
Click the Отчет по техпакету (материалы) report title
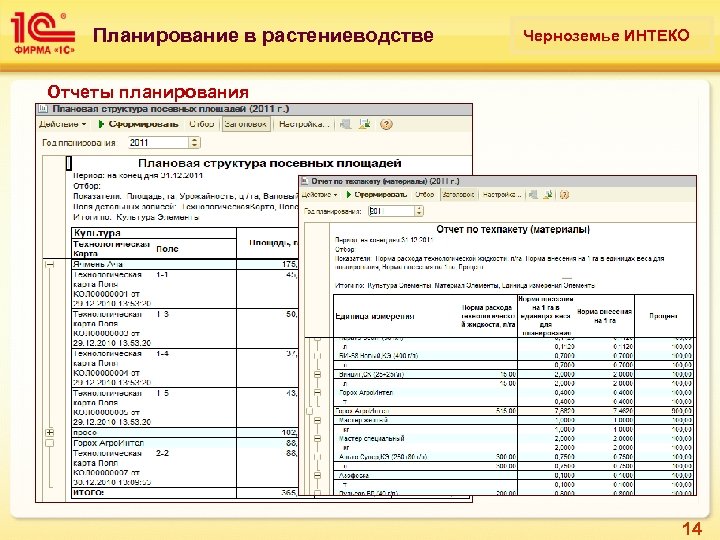pos(513,229)
